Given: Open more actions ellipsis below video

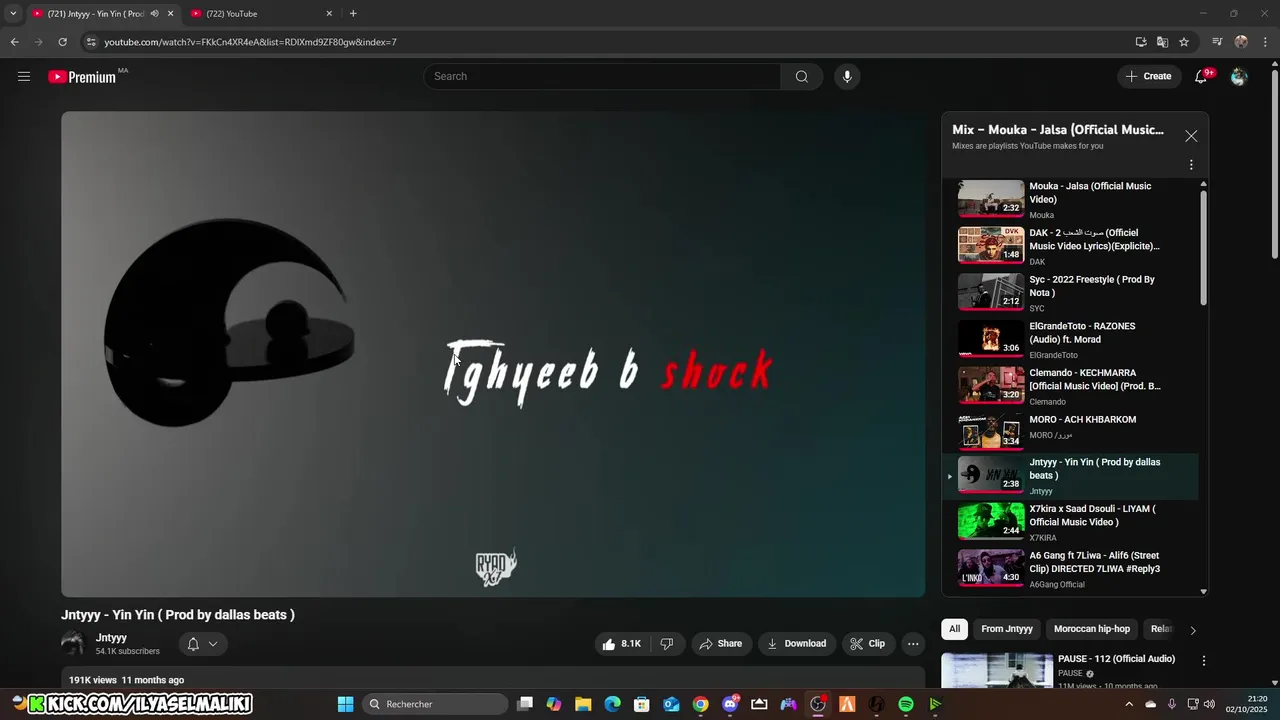Looking at the screenshot, I should 913,644.
